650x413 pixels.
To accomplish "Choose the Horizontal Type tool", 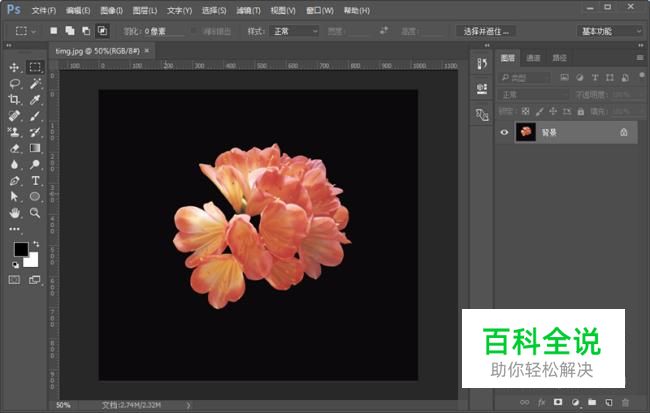I will coord(35,181).
